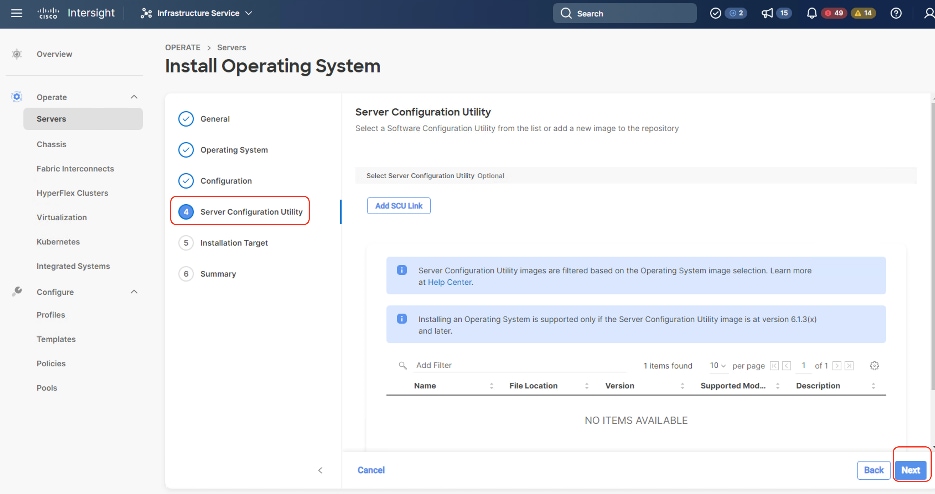935x494 pixels.
Task: Click the Servers breadcrumb link
Action: [x=231, y=47]
